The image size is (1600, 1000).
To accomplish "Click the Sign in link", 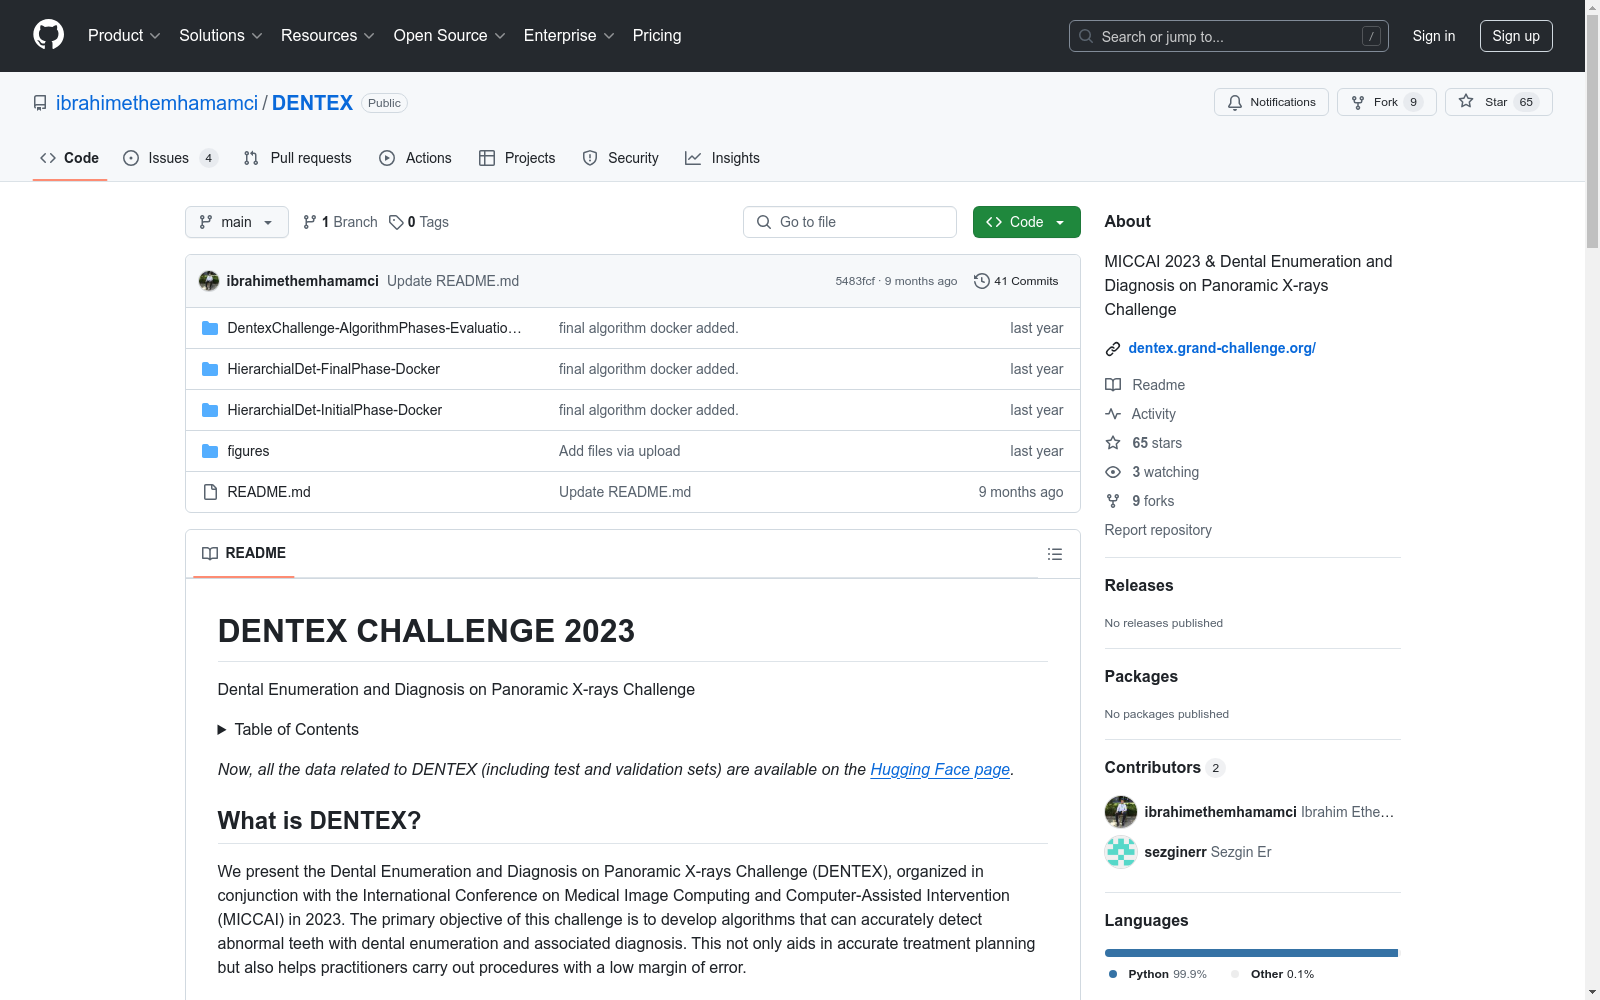I will point(1434,36).
